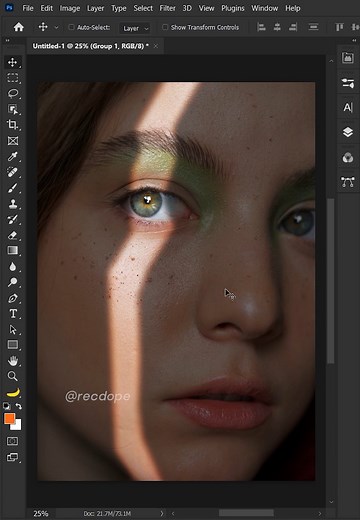Open the Layer auto-select dropdown

(135, 28)
